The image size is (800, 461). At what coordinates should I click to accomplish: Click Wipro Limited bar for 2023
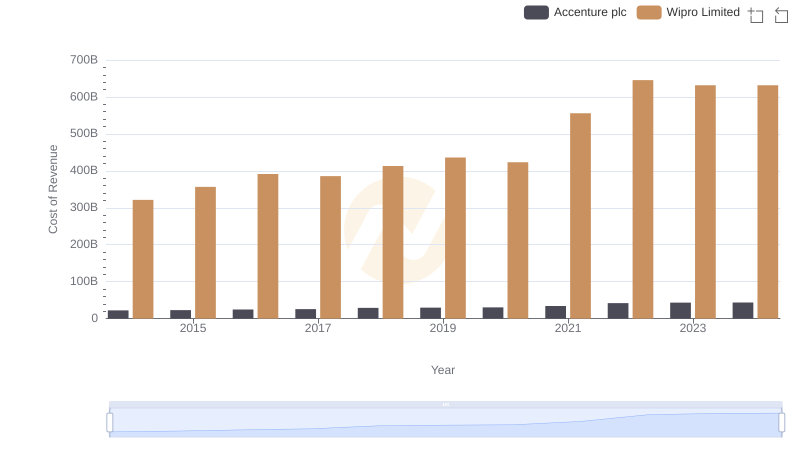pos(705,202)
